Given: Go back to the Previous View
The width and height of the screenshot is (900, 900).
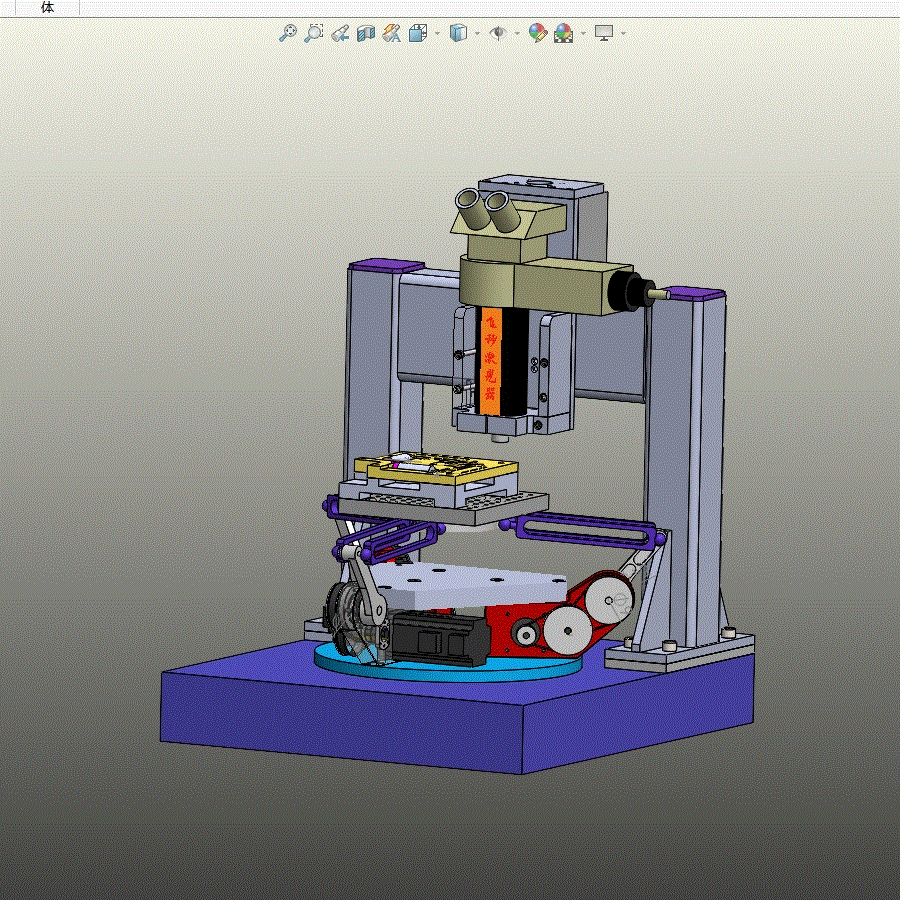Looking at the screenshot, I should tap(340, 33).
